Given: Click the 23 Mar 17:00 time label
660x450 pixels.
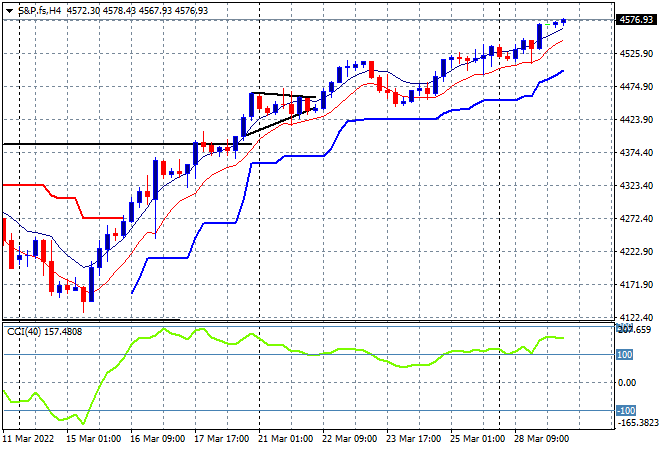Looking at the screenshot, I should coord(413,439).
